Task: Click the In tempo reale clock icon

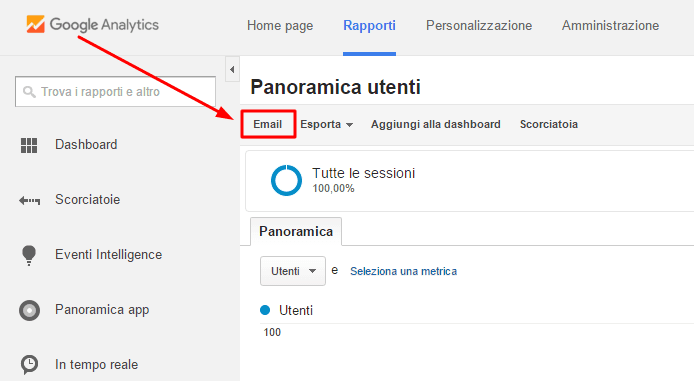Action: (x=29, y=365)
